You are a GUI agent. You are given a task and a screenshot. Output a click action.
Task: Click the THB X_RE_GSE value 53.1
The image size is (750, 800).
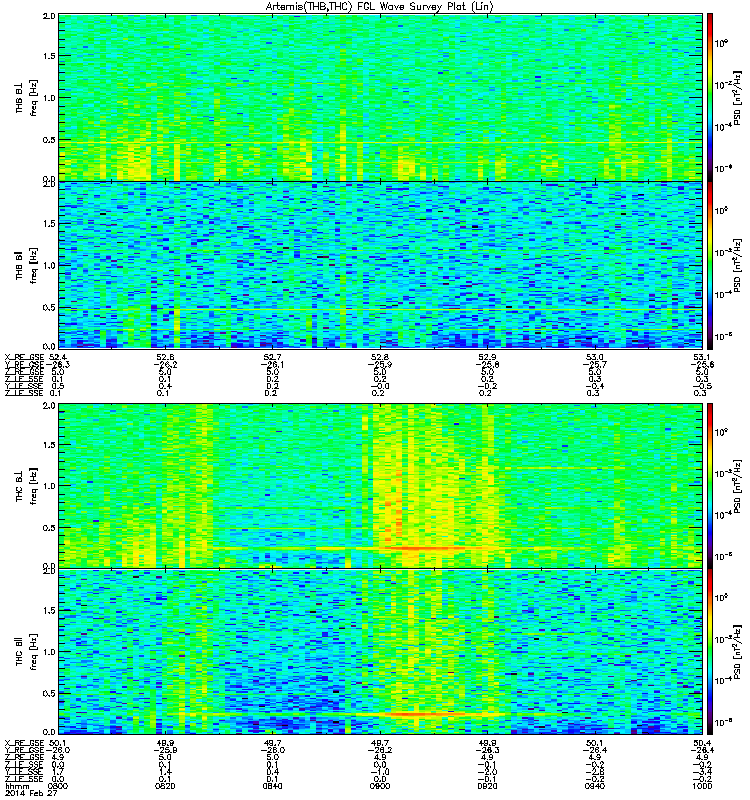[702, 357]
